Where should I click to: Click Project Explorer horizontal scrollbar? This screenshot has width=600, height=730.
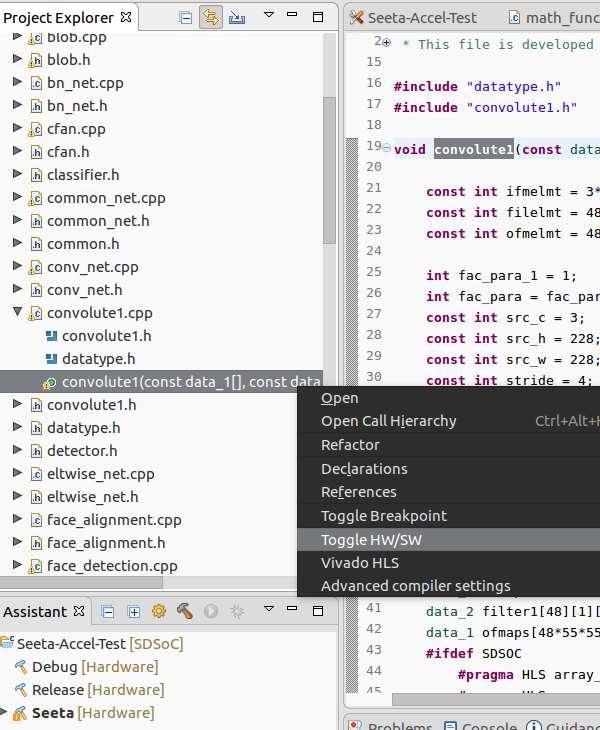point(81,582)
